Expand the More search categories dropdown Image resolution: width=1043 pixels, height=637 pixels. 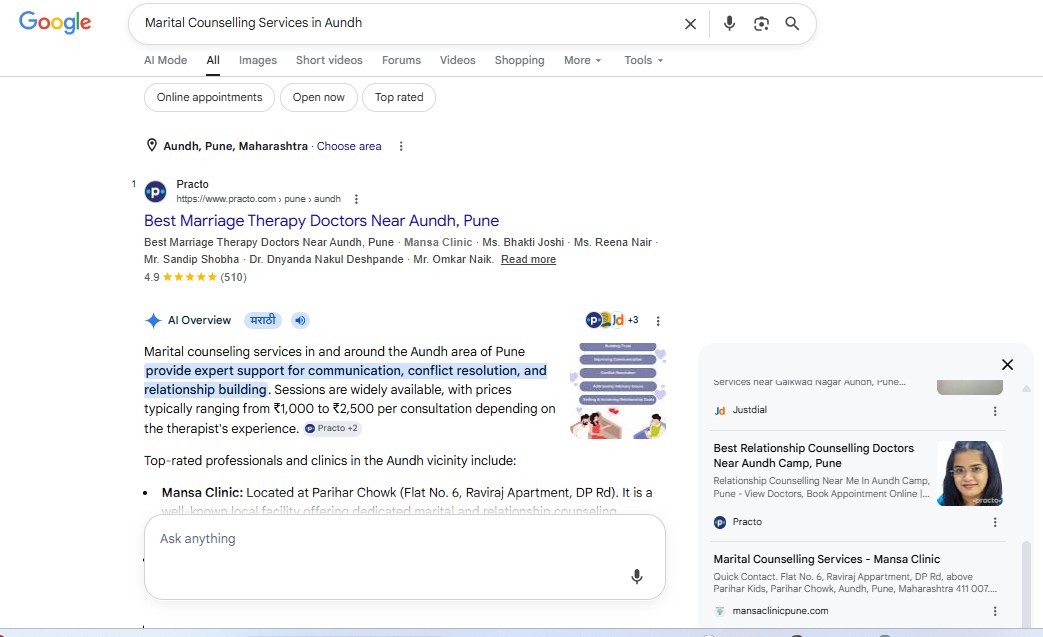pyautogui.click(x=583, y=60)
